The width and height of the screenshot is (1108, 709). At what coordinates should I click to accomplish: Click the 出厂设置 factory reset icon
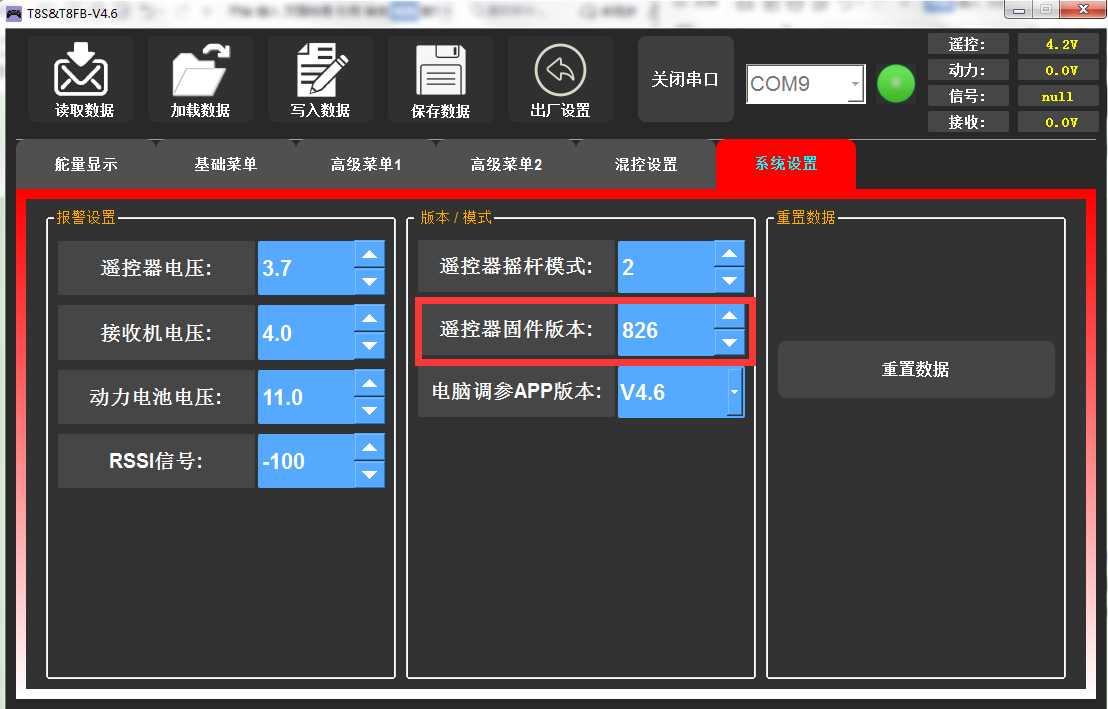[560, 72]
